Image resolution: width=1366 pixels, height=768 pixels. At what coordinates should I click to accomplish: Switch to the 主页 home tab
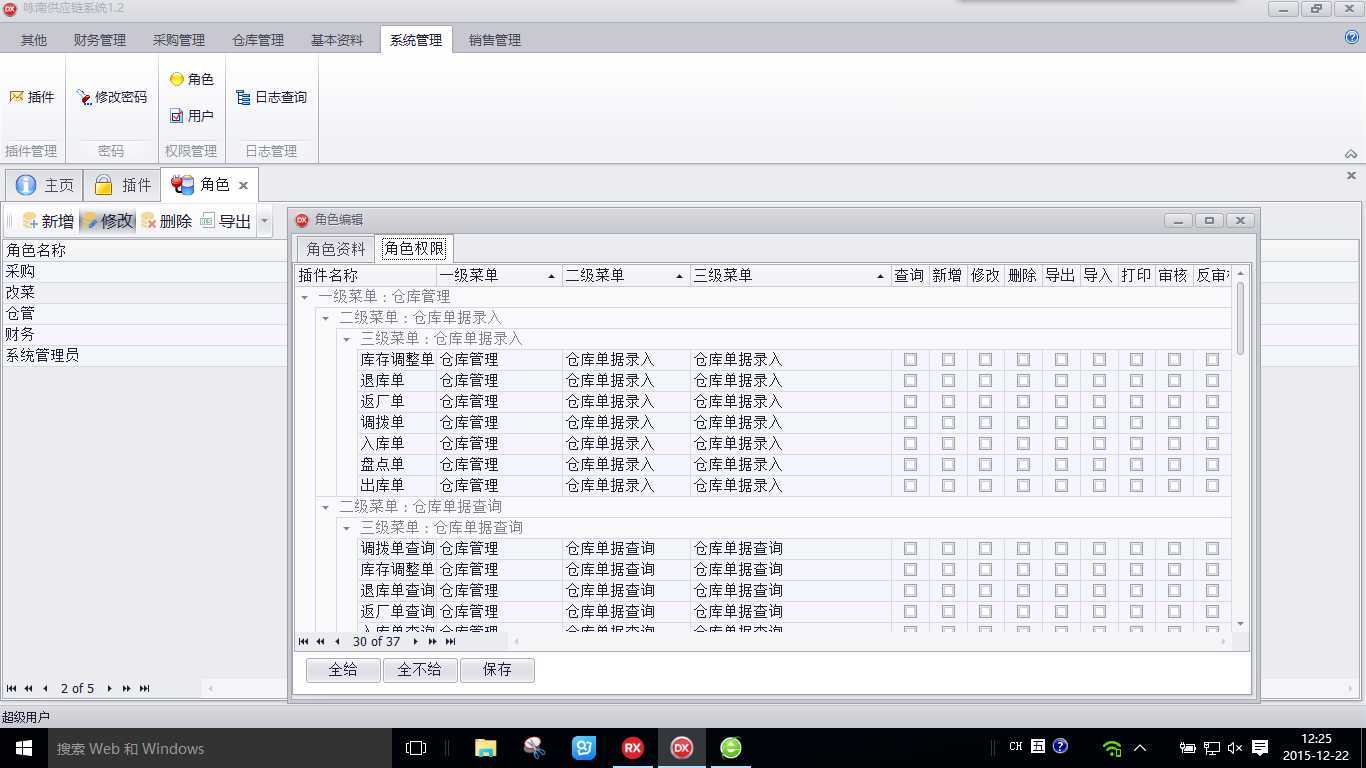point(44,185)
